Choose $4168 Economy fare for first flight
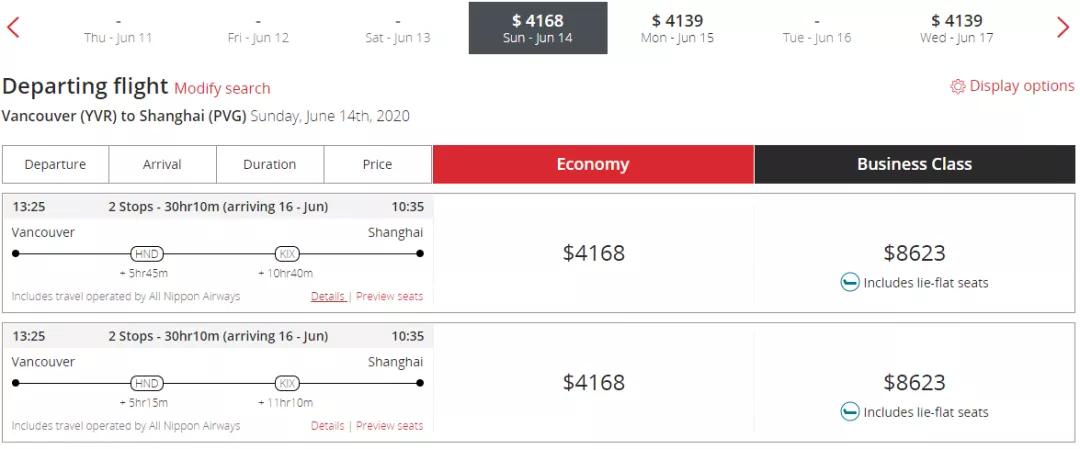Viewport: 1080px width, 449px height. [x=593, y=253]
